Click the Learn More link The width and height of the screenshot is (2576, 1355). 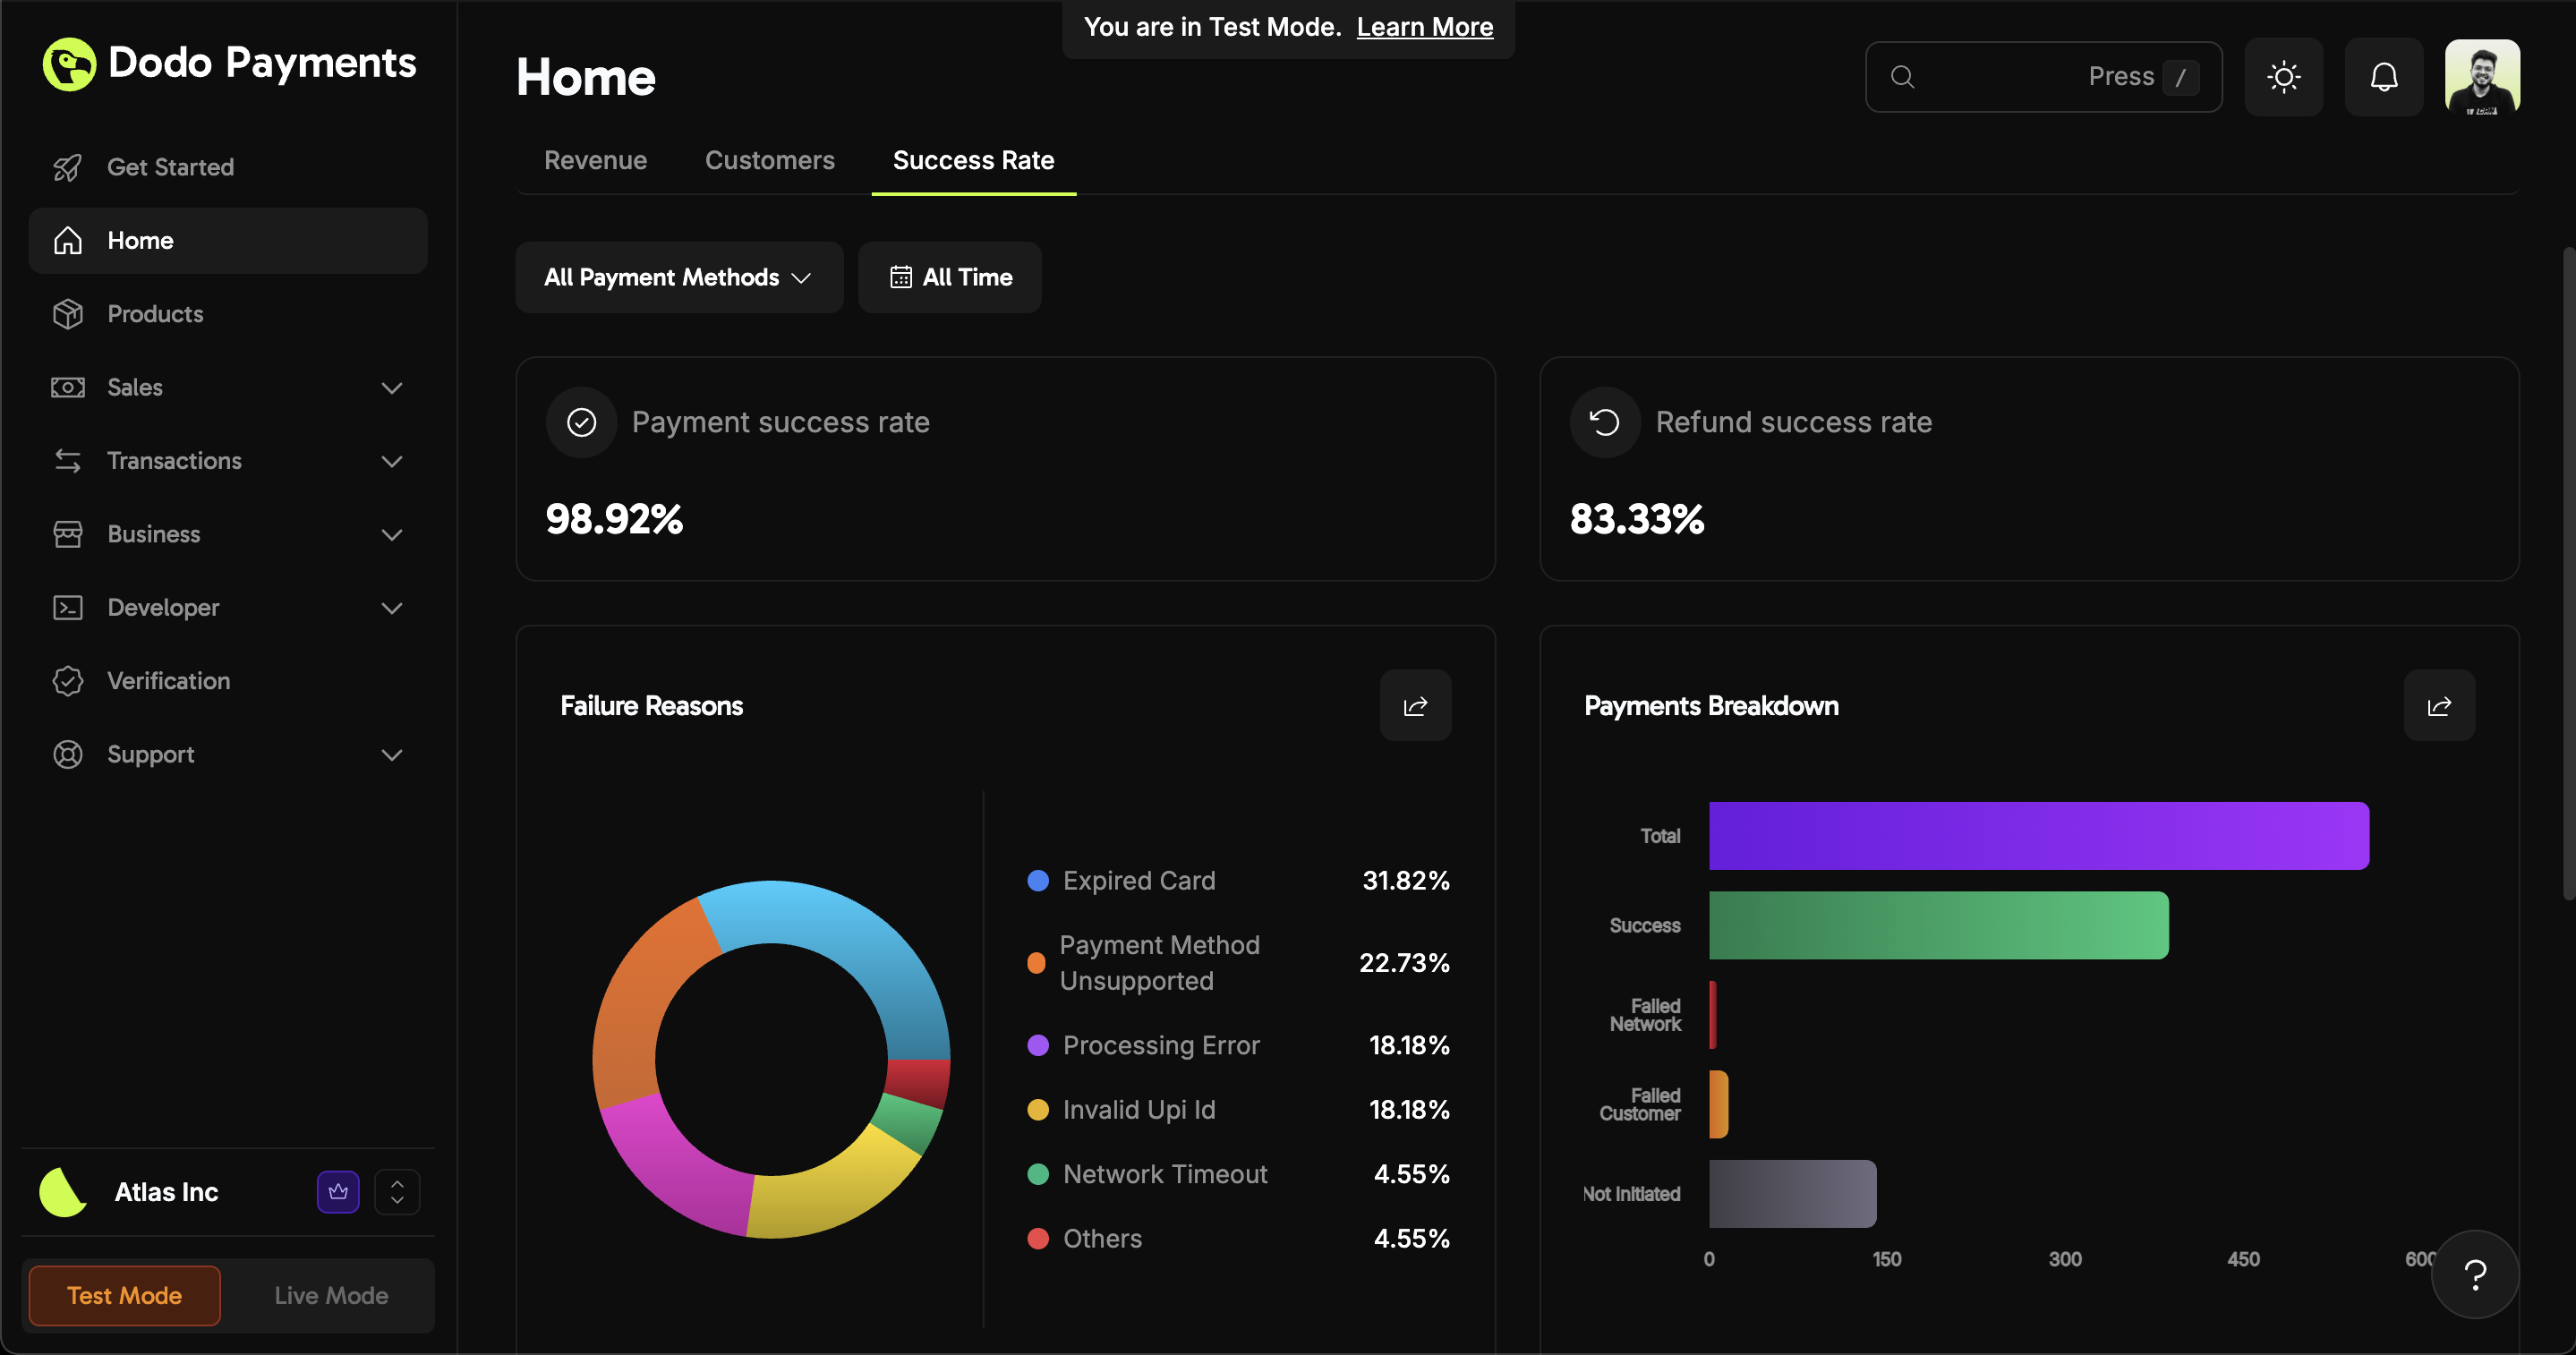coord(1424,27)
